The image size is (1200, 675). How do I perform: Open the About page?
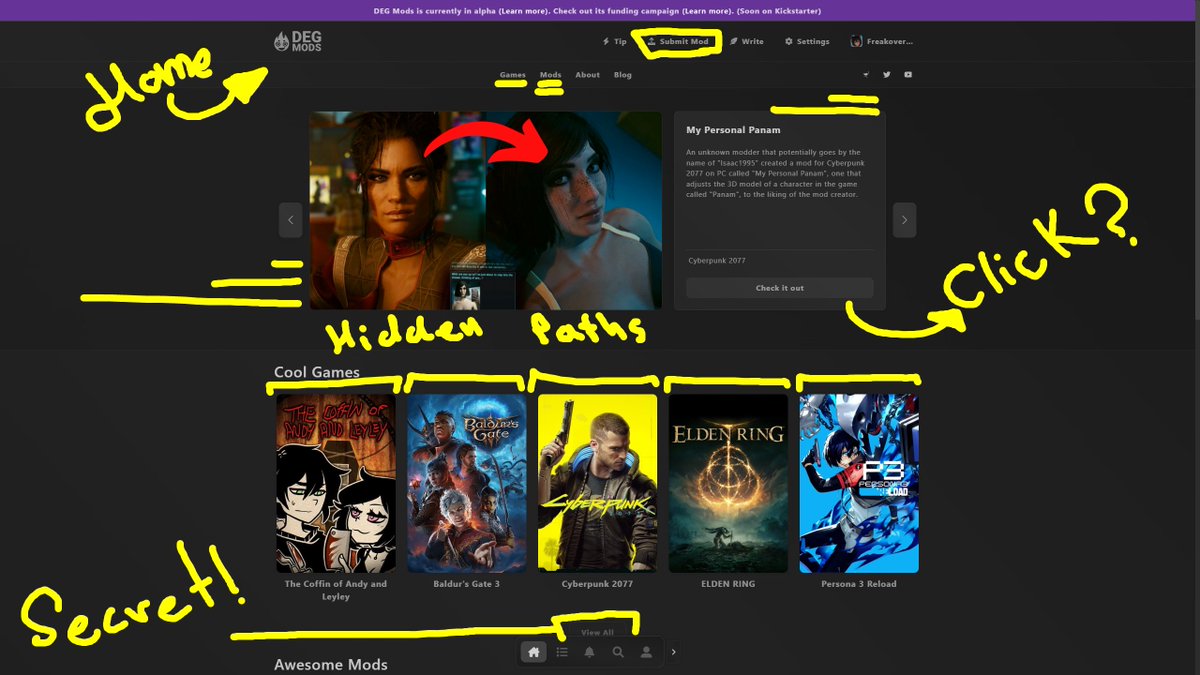pyautogui.click(x=588, y=75)
